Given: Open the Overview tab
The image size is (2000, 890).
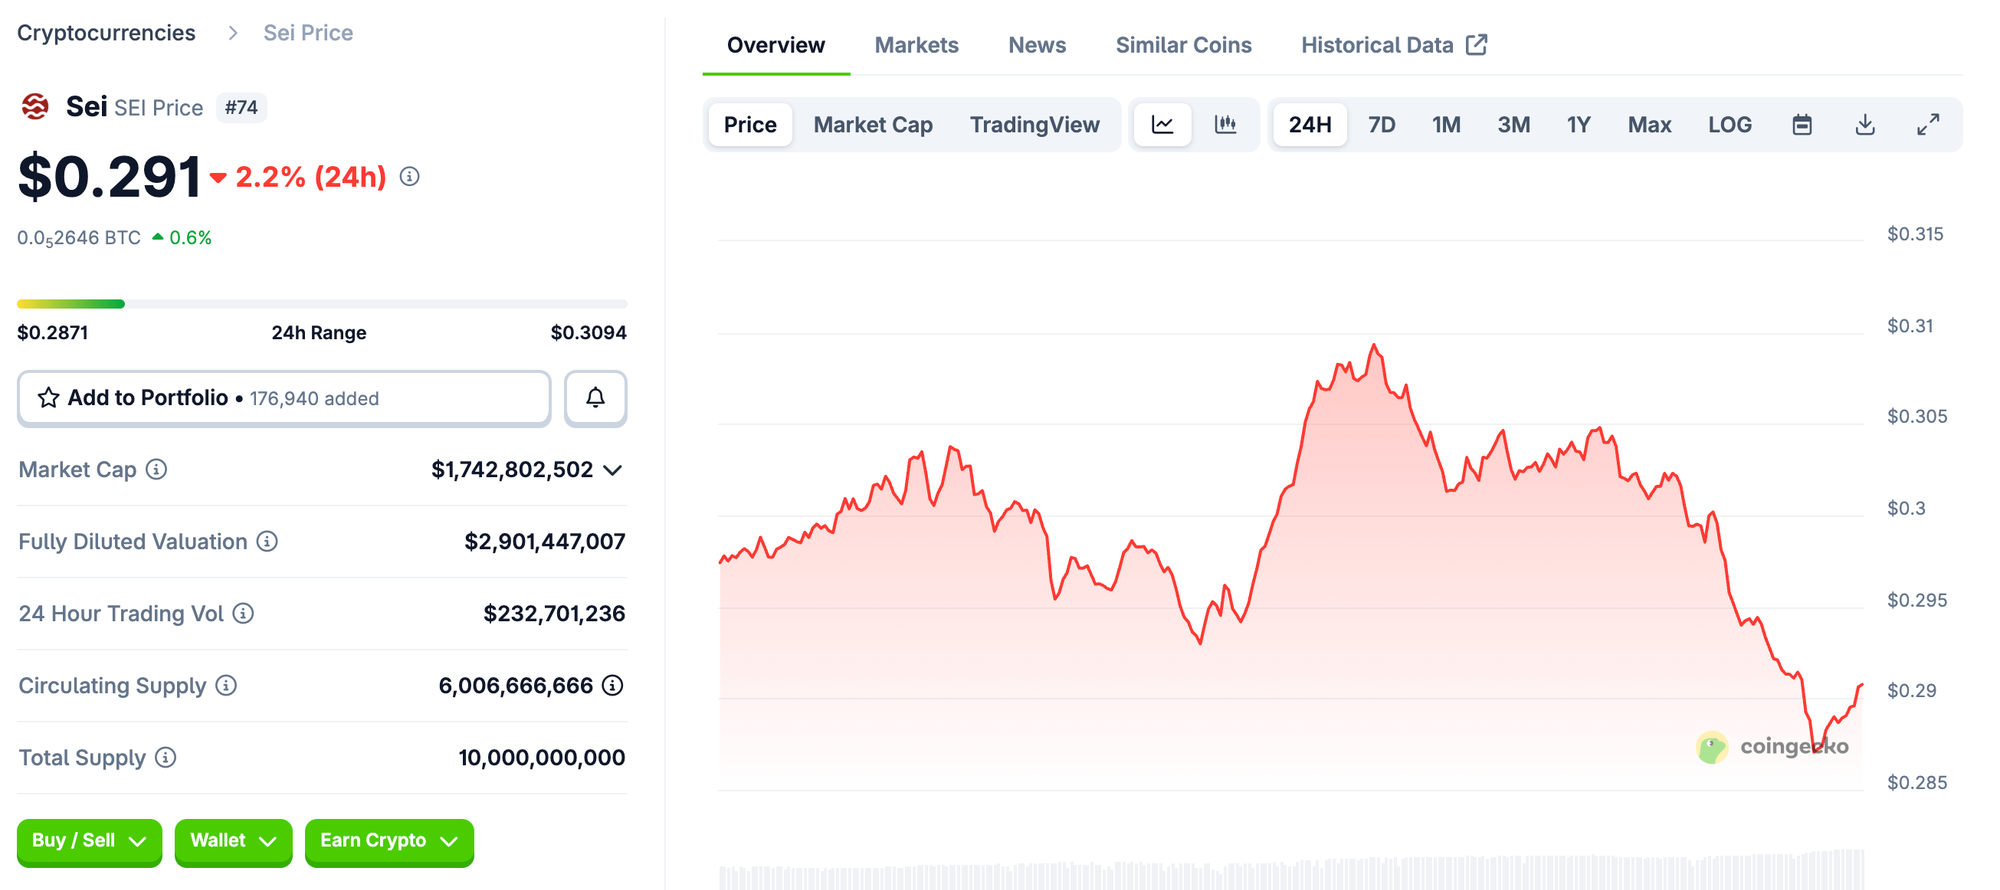Looking at the screenshot, I should 776,45.
